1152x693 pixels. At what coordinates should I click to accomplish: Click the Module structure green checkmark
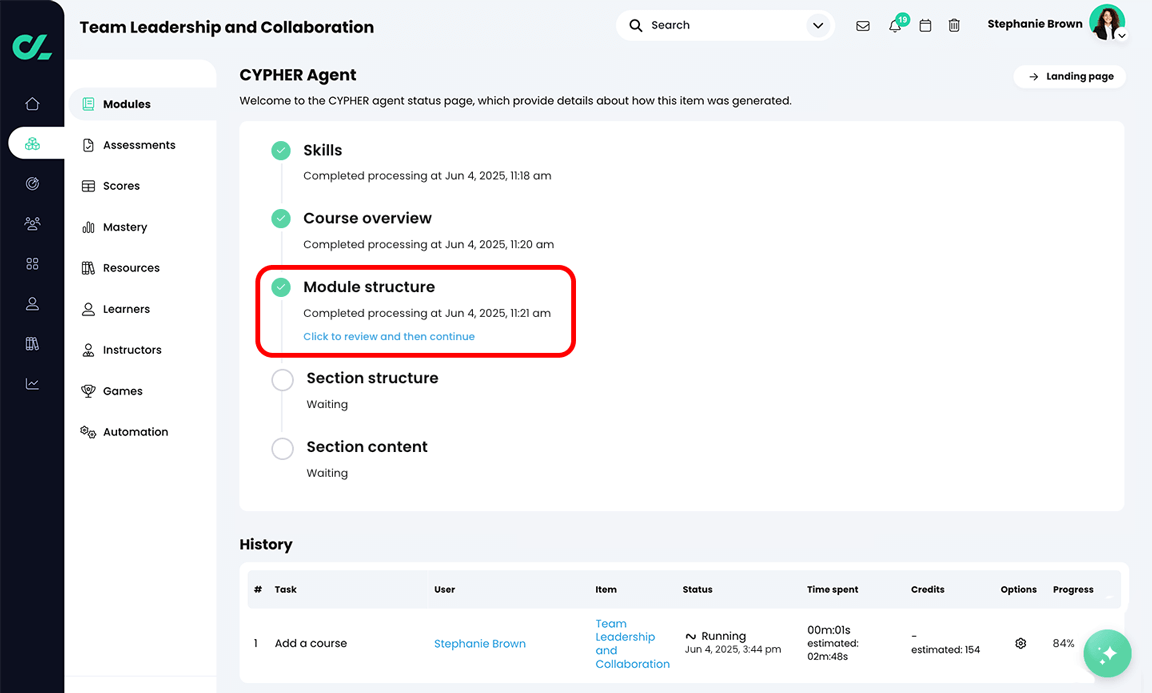[281, 287]
